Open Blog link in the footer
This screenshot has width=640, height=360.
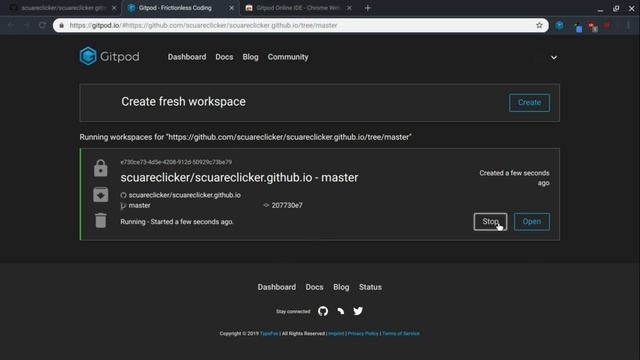pyautogui.click(x=341, y=287)
